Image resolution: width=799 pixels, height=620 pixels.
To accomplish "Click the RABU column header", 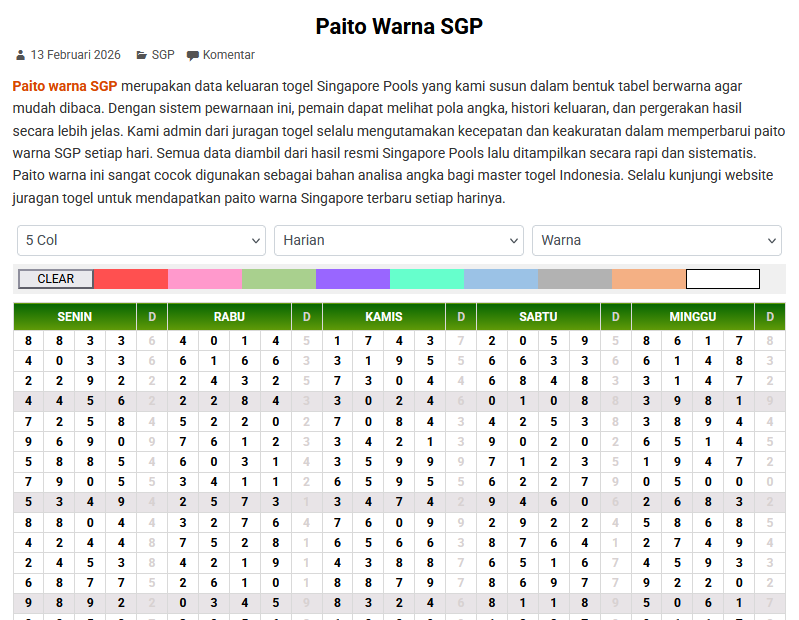I will [x=229, y=317].
